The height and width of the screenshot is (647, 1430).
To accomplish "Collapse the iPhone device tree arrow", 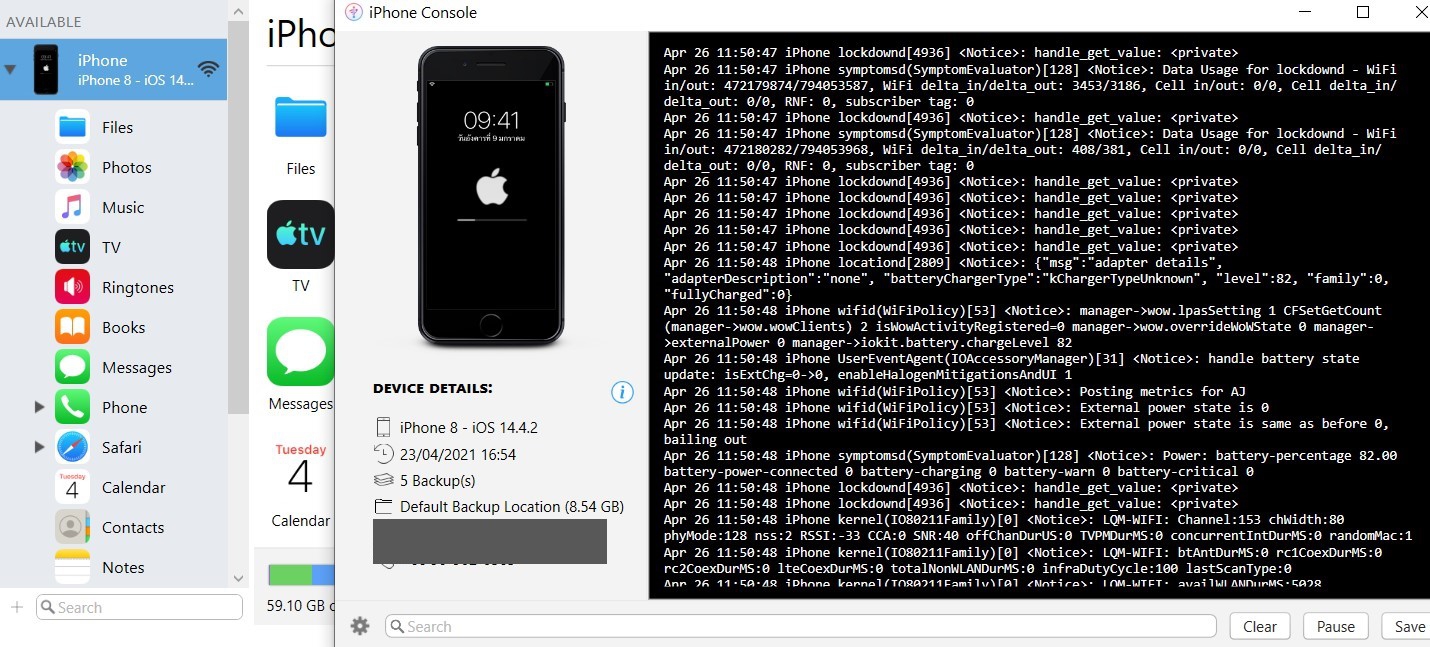I will 10,70.
